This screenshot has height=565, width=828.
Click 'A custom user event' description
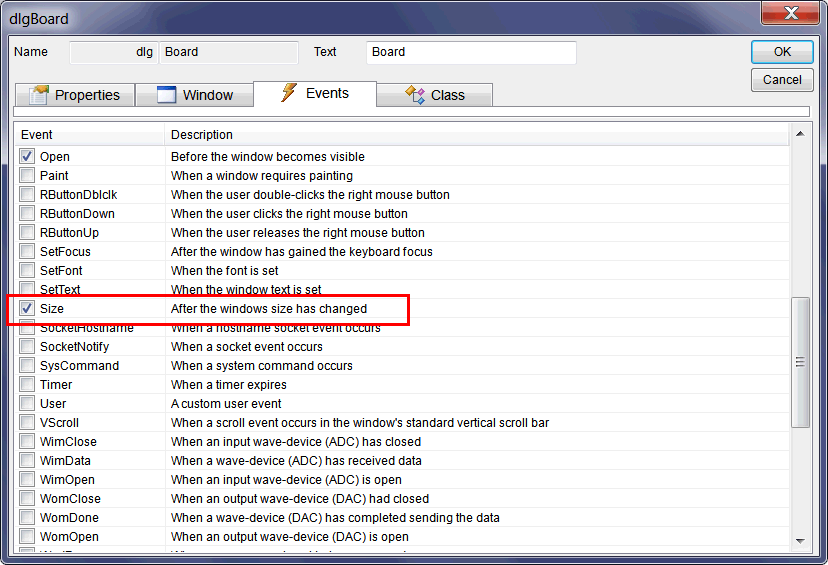pos(226,404)
